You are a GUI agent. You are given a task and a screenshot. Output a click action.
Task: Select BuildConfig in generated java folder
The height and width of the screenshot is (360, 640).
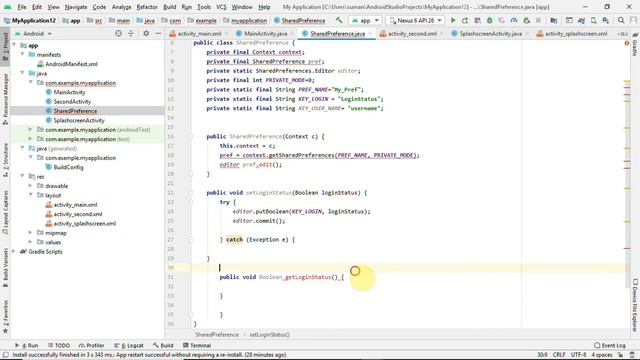point(68,167)
